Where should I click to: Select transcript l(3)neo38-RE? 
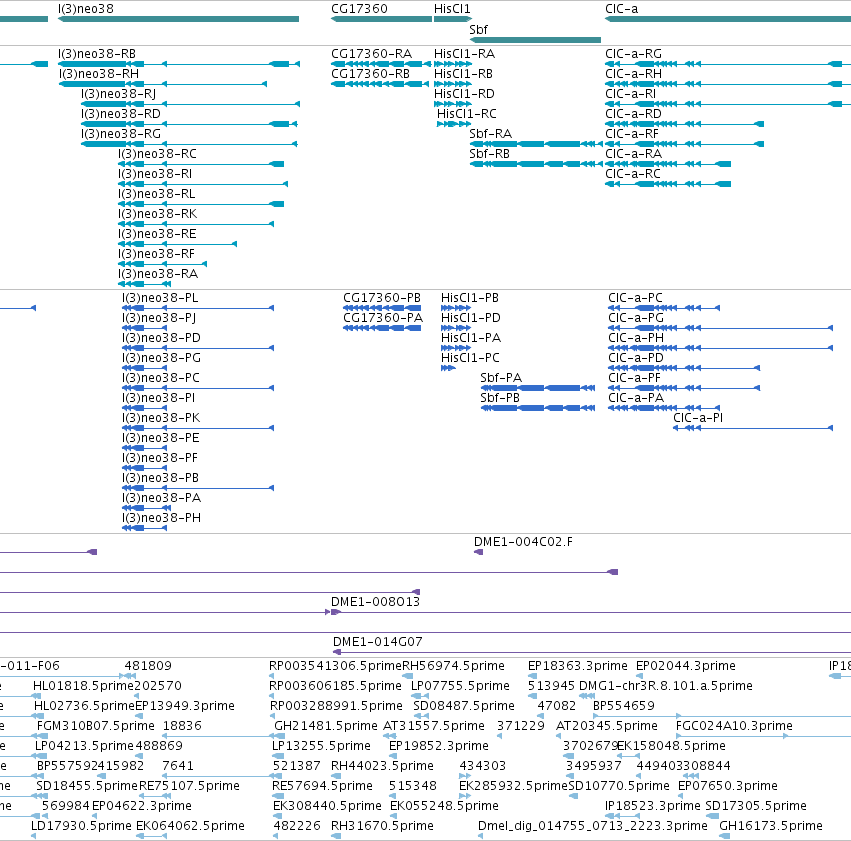coord(157,234)
